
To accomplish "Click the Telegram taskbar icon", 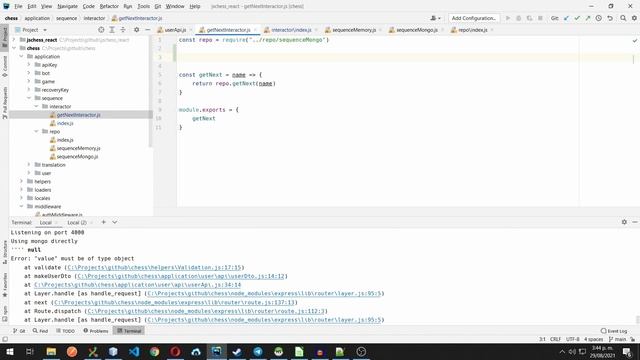I will click(x=258, y=351).
